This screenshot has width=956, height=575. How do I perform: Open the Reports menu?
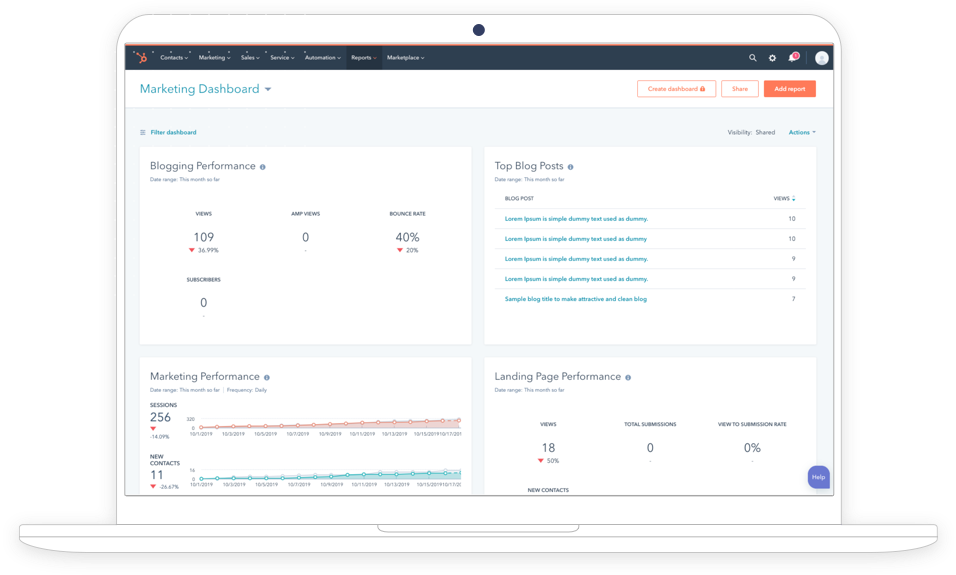[362, 58]
